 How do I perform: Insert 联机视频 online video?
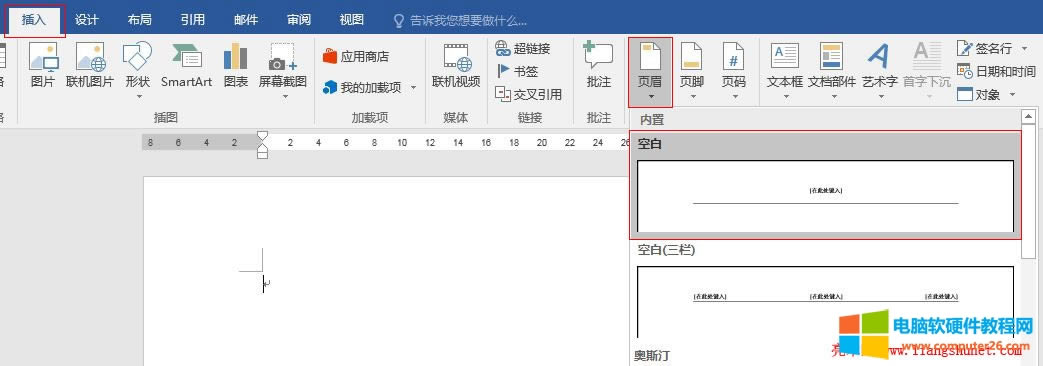pyautogui.click(x=456, y=65)
